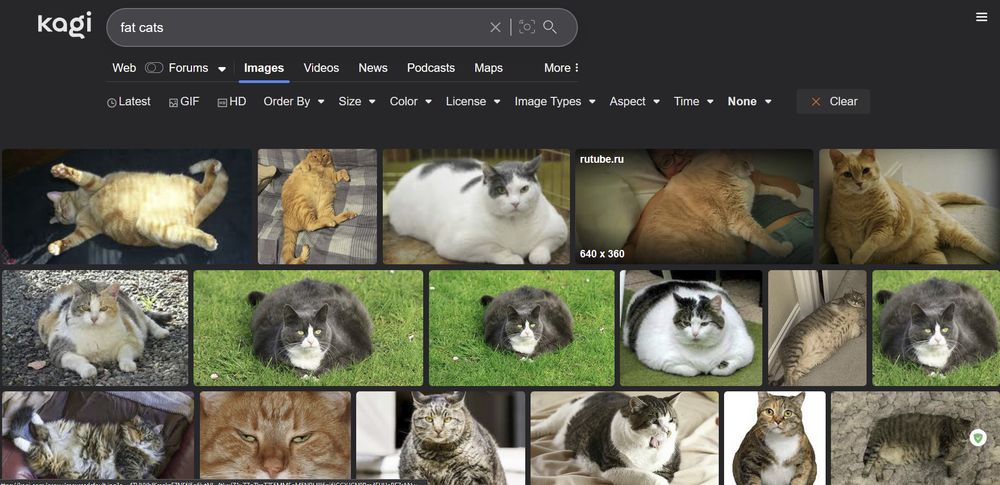Open the None dropdown
The width and height of the screenshot is (1000, 485).
(749, 101)
